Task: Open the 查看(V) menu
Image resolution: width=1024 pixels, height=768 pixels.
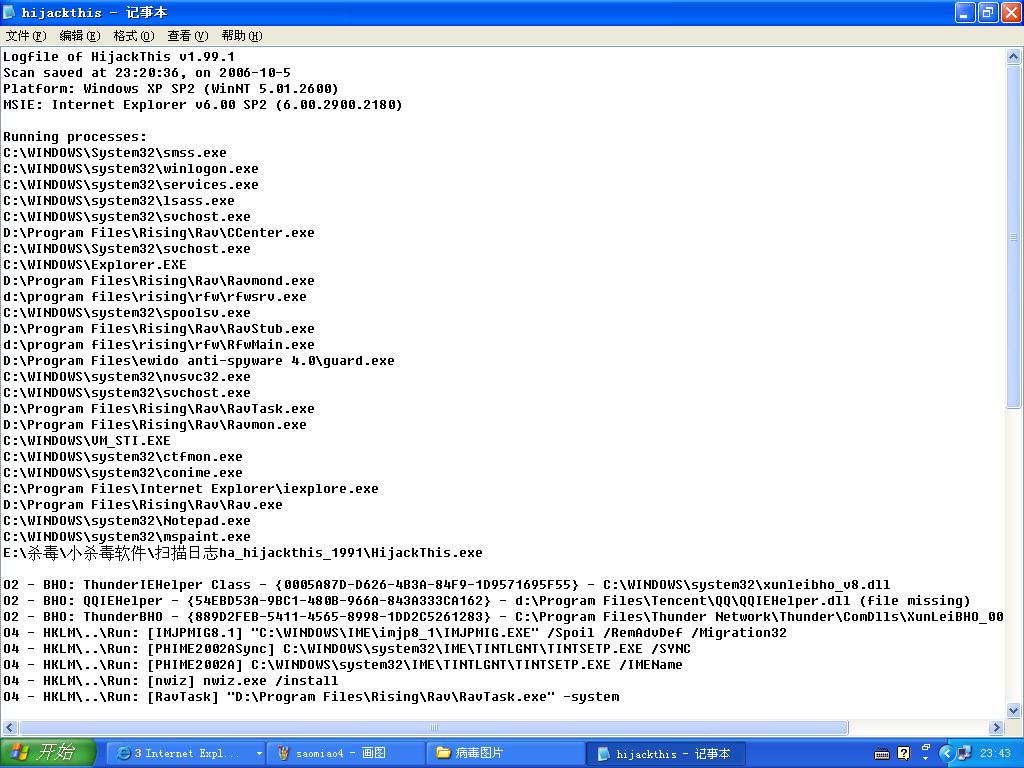Action: tap(187, 36)
